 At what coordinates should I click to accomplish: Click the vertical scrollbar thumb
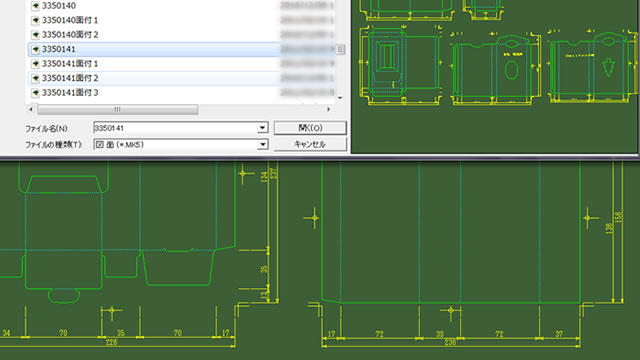pos(340,49)
